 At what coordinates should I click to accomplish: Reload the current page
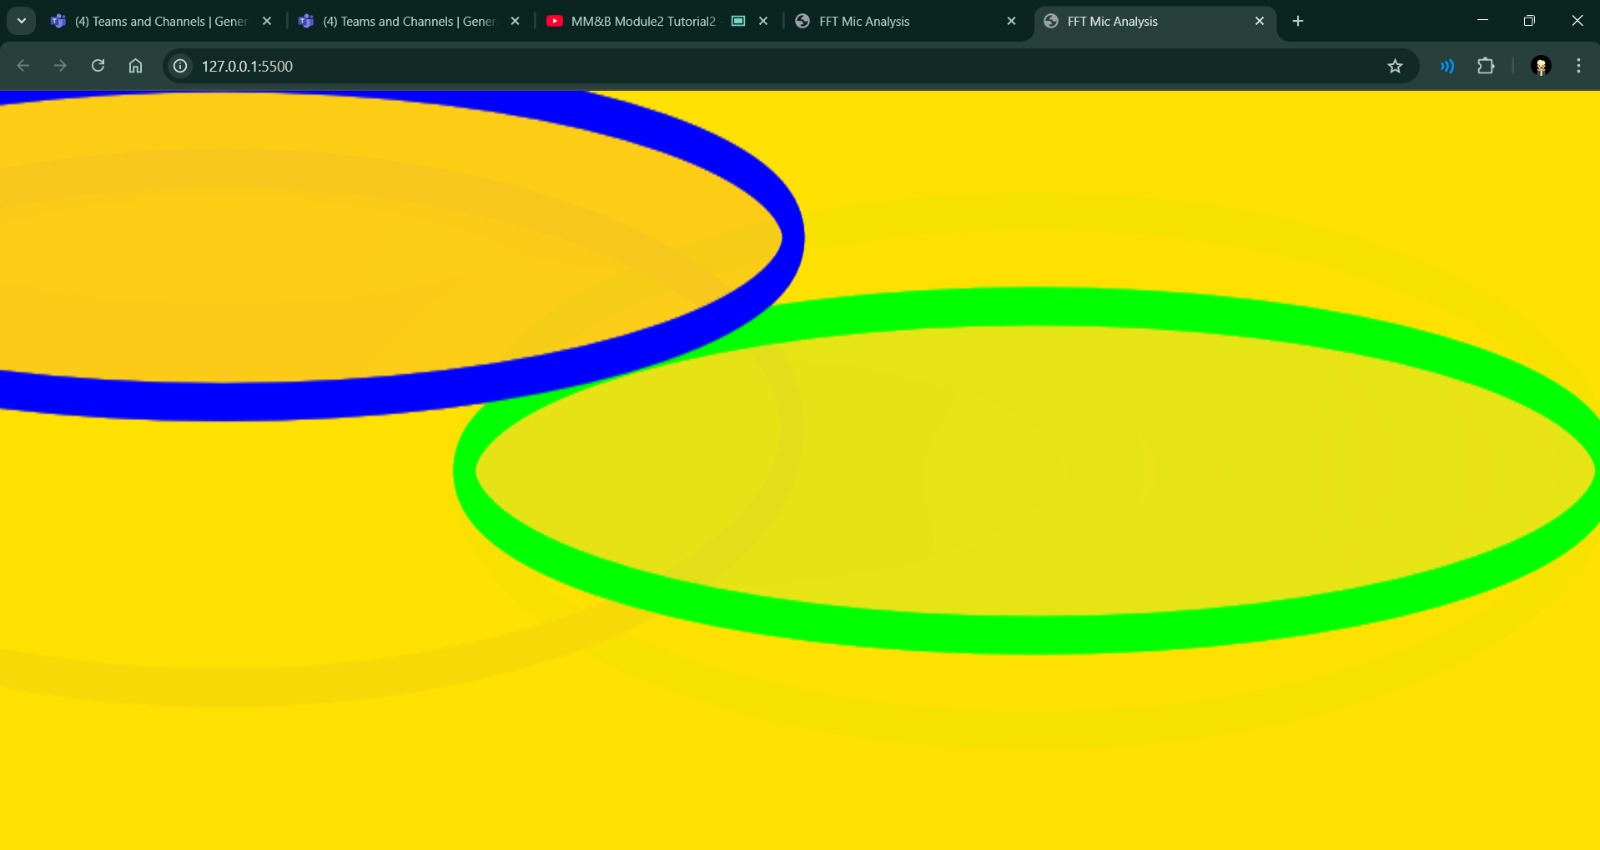(98, 66)
